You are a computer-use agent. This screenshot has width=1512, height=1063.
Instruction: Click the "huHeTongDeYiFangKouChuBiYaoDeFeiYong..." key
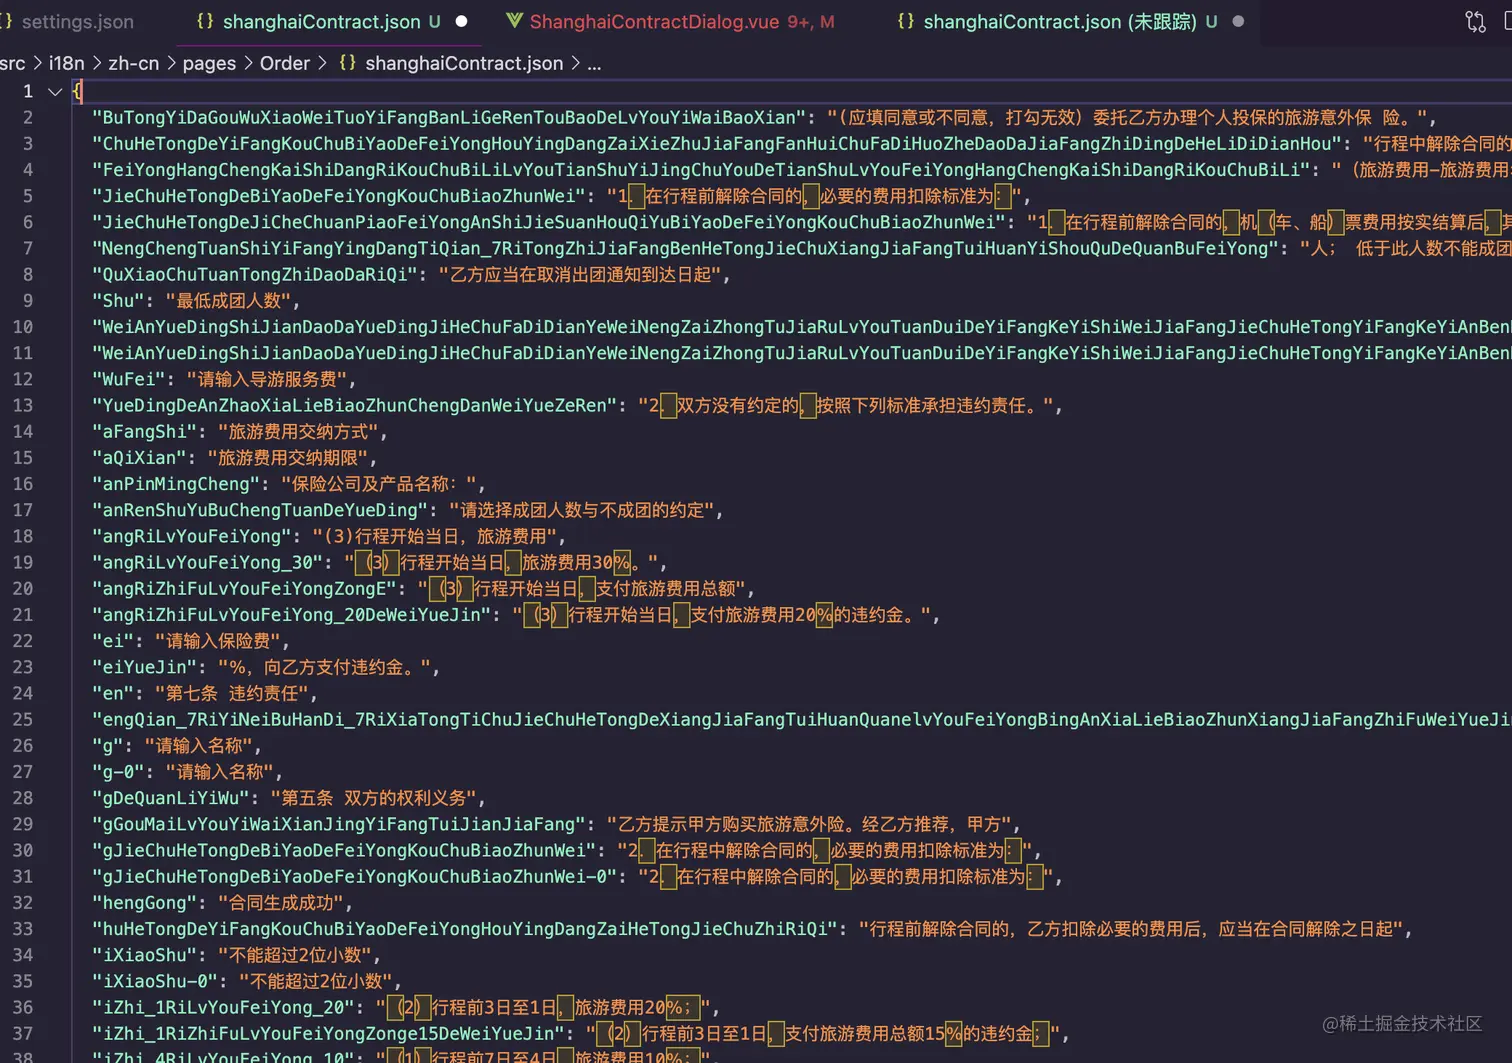coord(465,929)
